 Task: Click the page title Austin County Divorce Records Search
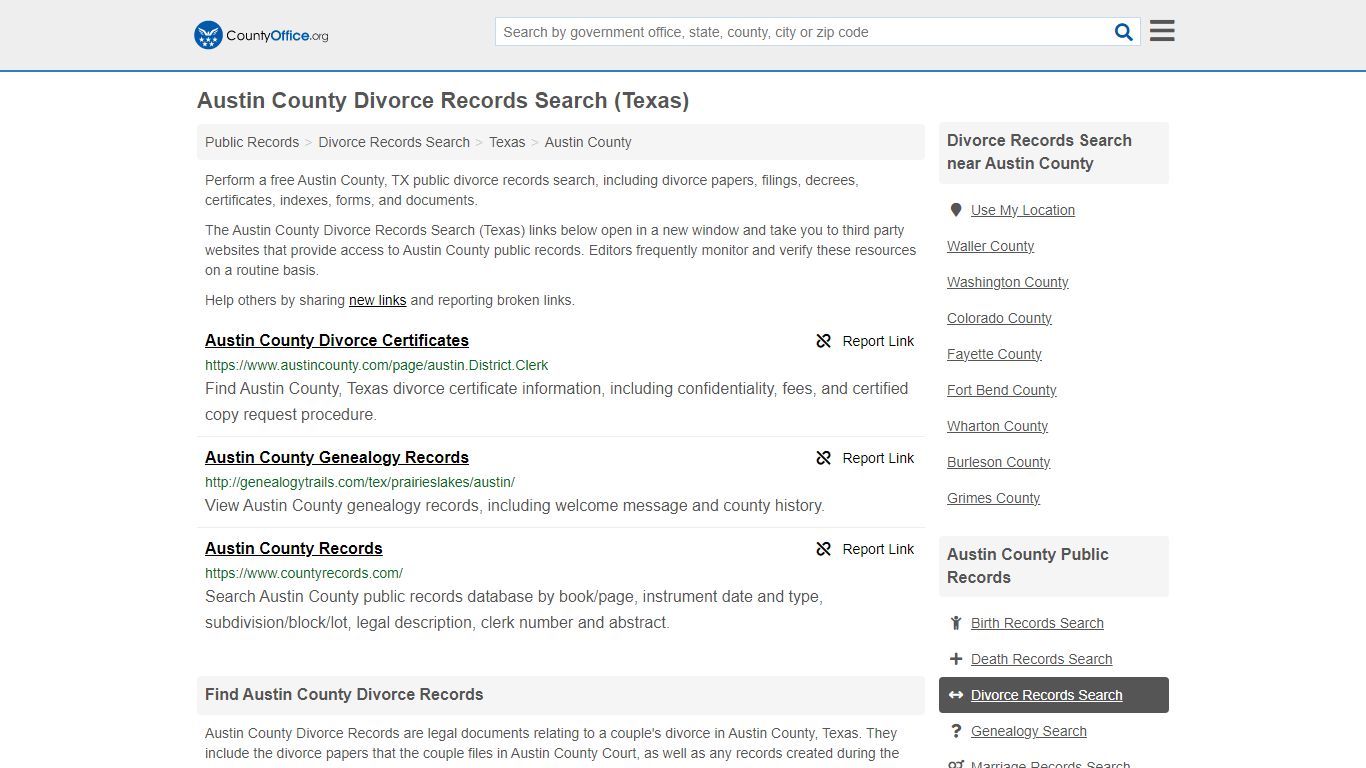tap(443, 101)
